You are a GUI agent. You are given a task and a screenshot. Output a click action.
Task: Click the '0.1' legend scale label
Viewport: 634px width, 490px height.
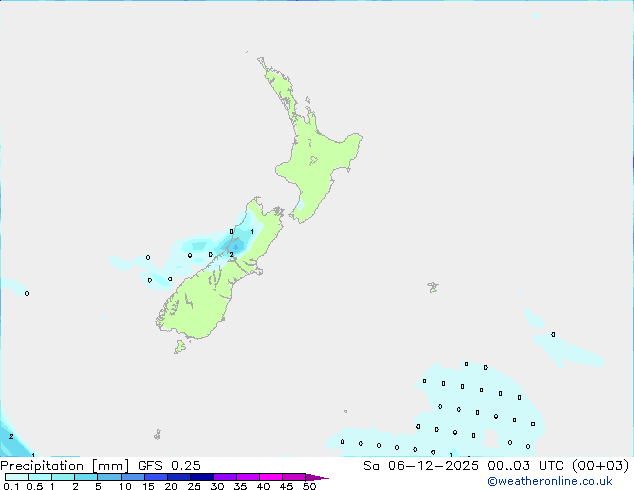(11, 486)
